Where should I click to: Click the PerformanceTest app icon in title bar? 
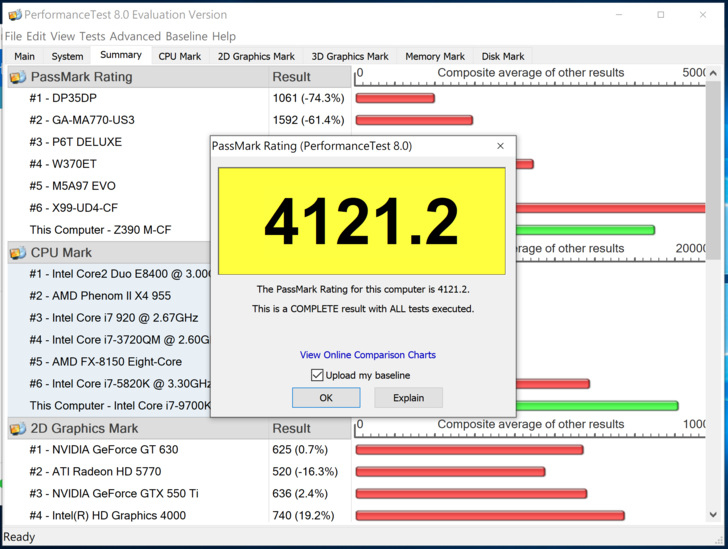coord(12,15)
